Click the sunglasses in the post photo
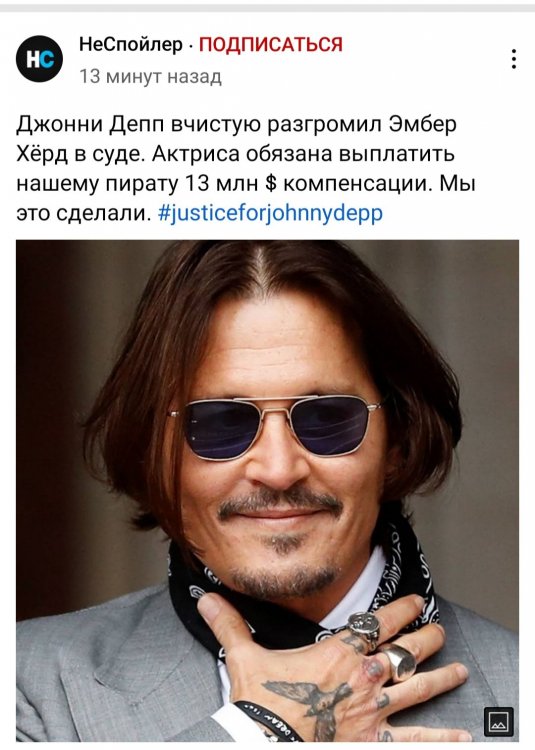Viewport: 535px width, 750px height. [x=276, y=427]
